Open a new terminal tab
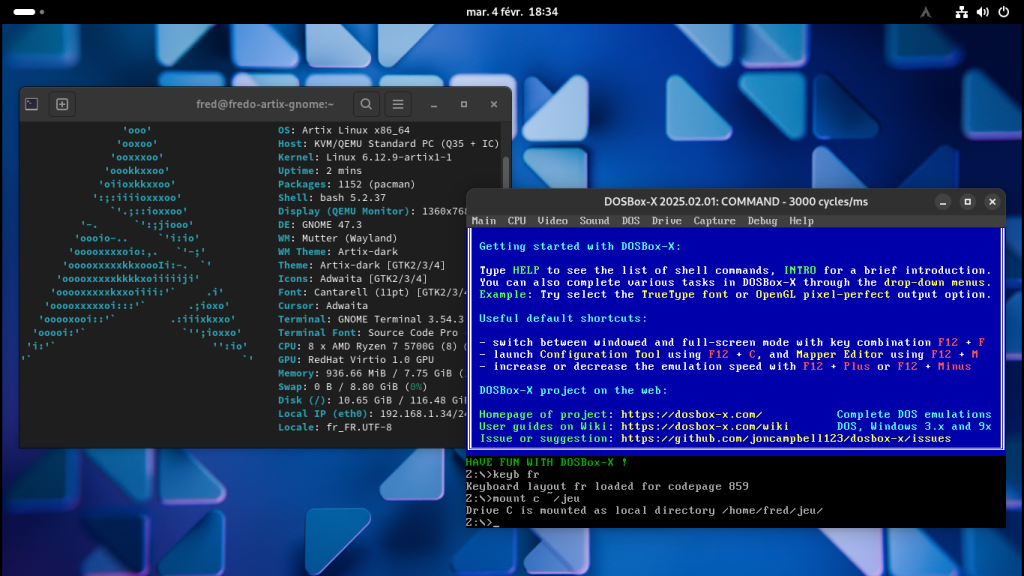This screenshot has width=1024, height=576. pyautogui.click(x=62, y=104)
